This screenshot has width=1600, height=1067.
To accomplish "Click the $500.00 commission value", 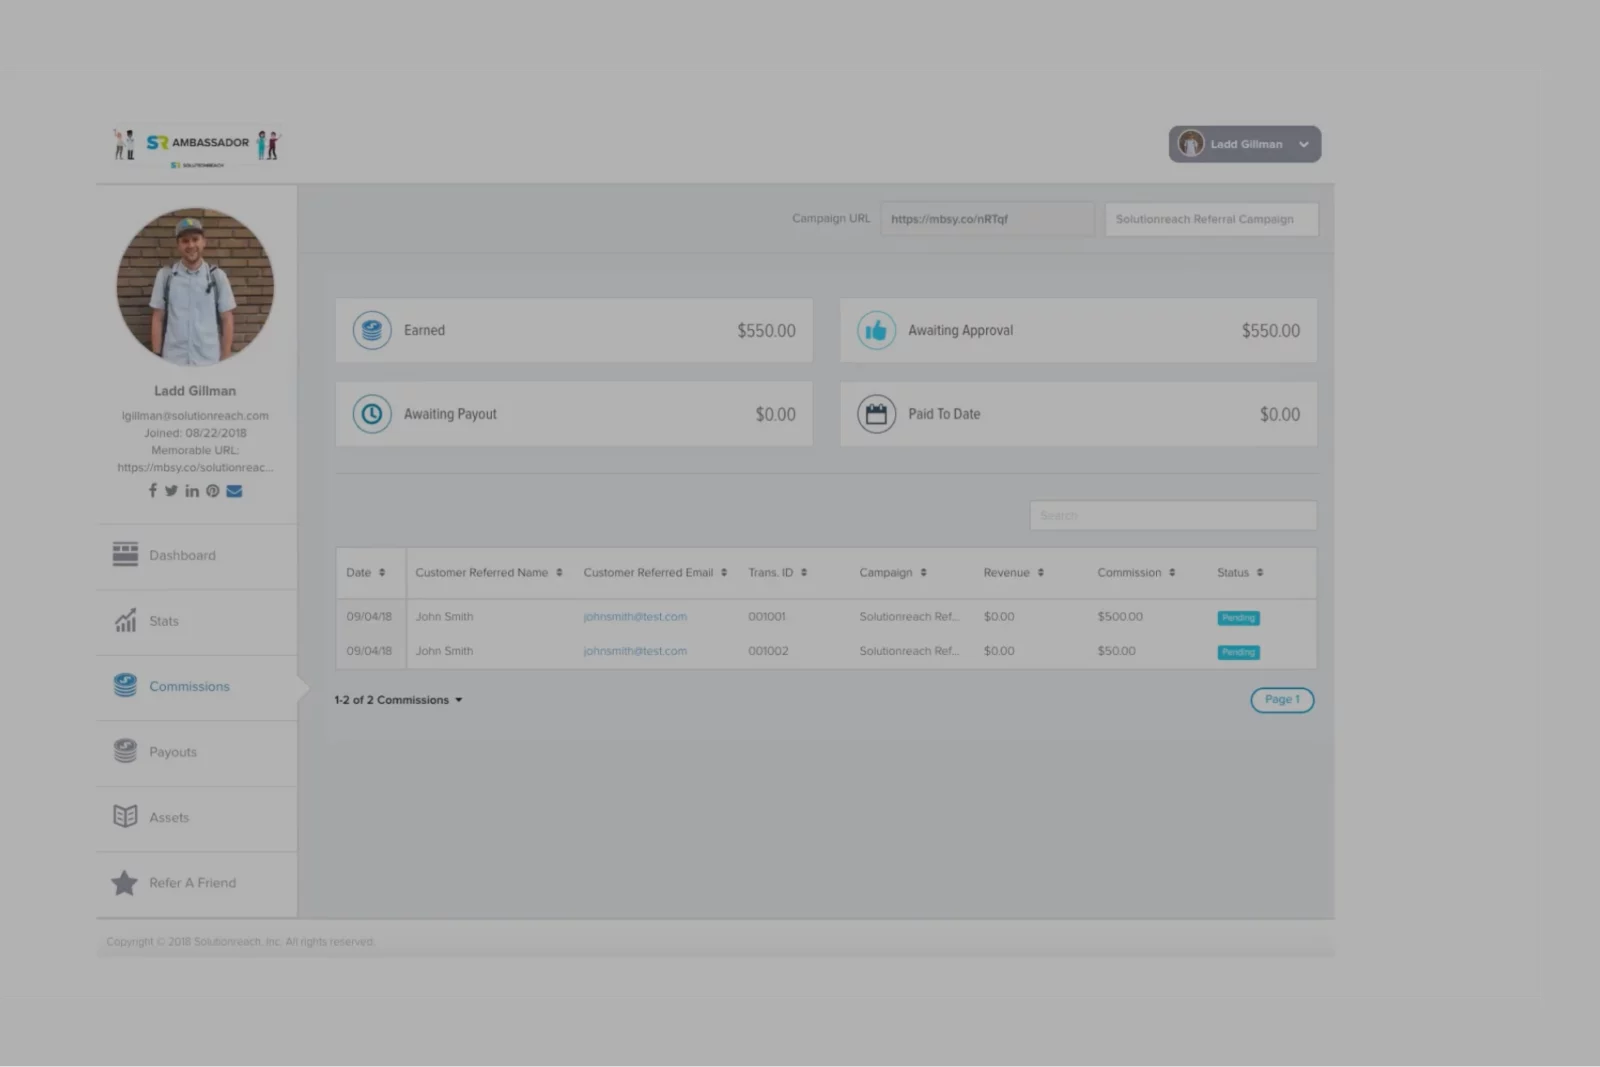I will (1120, 617).
